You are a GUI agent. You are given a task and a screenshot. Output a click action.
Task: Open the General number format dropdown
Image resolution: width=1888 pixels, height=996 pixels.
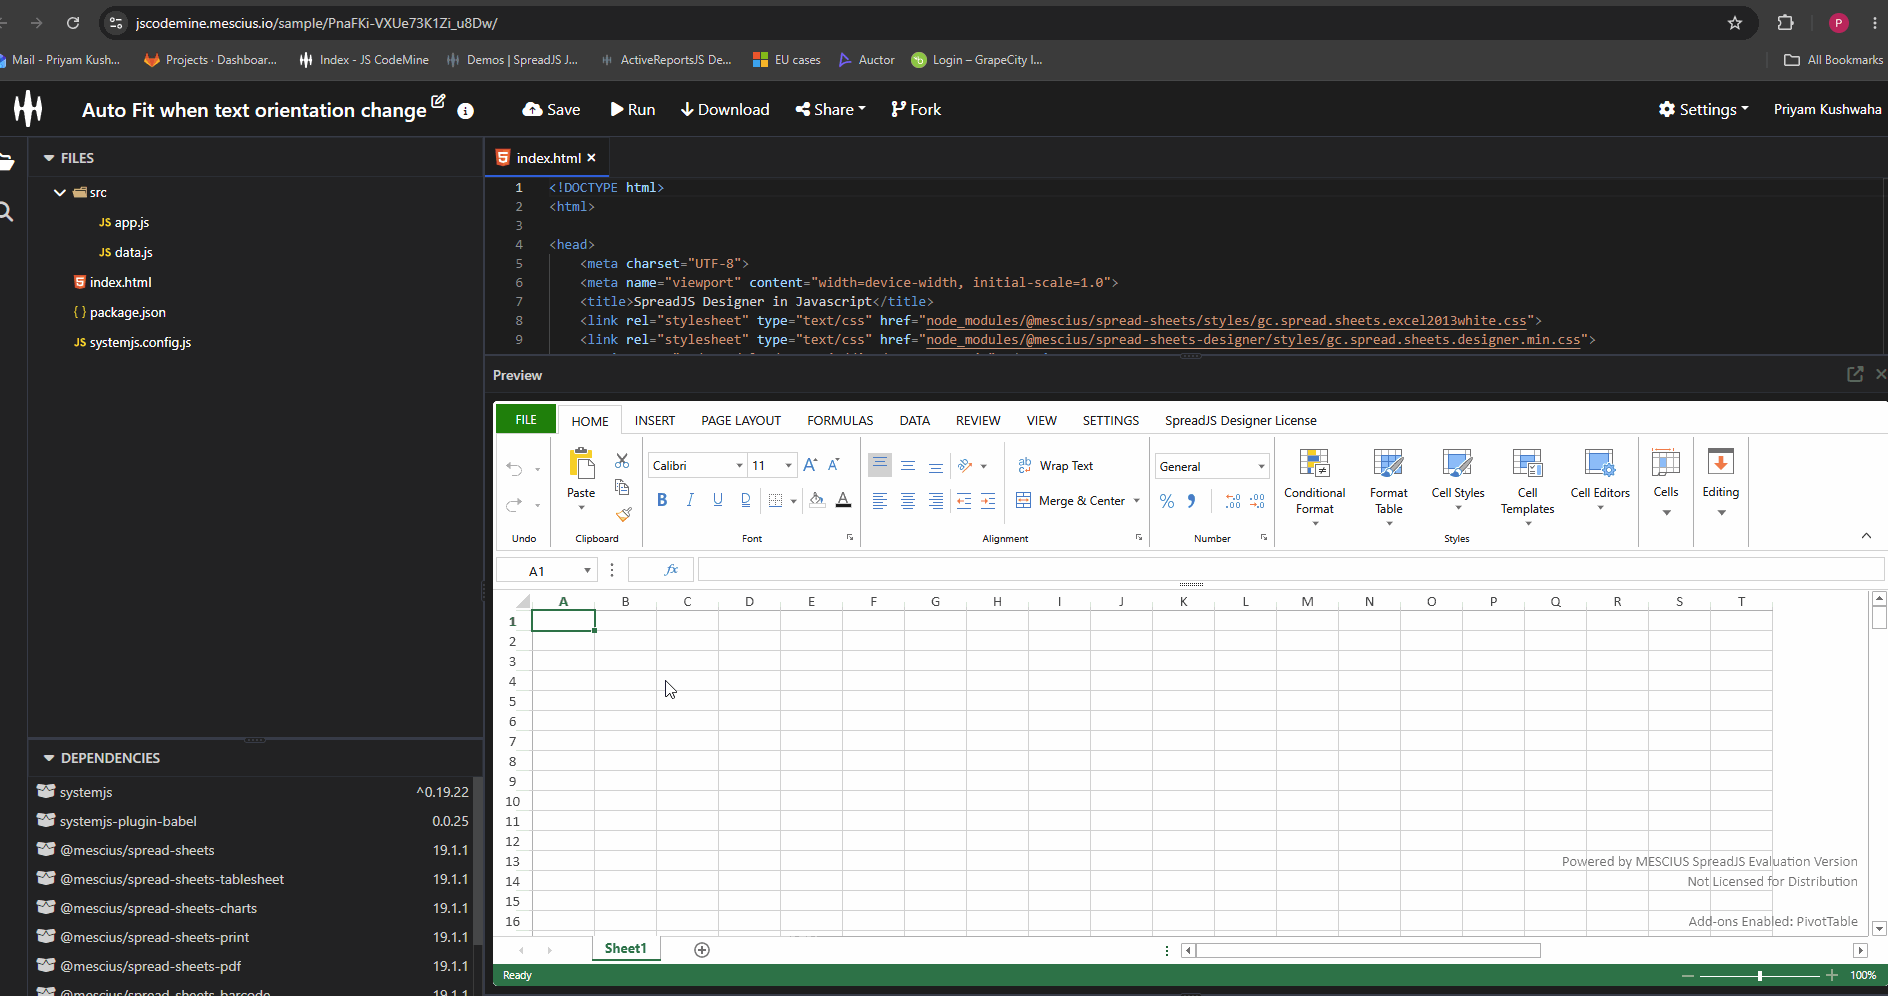[1261, 467]
